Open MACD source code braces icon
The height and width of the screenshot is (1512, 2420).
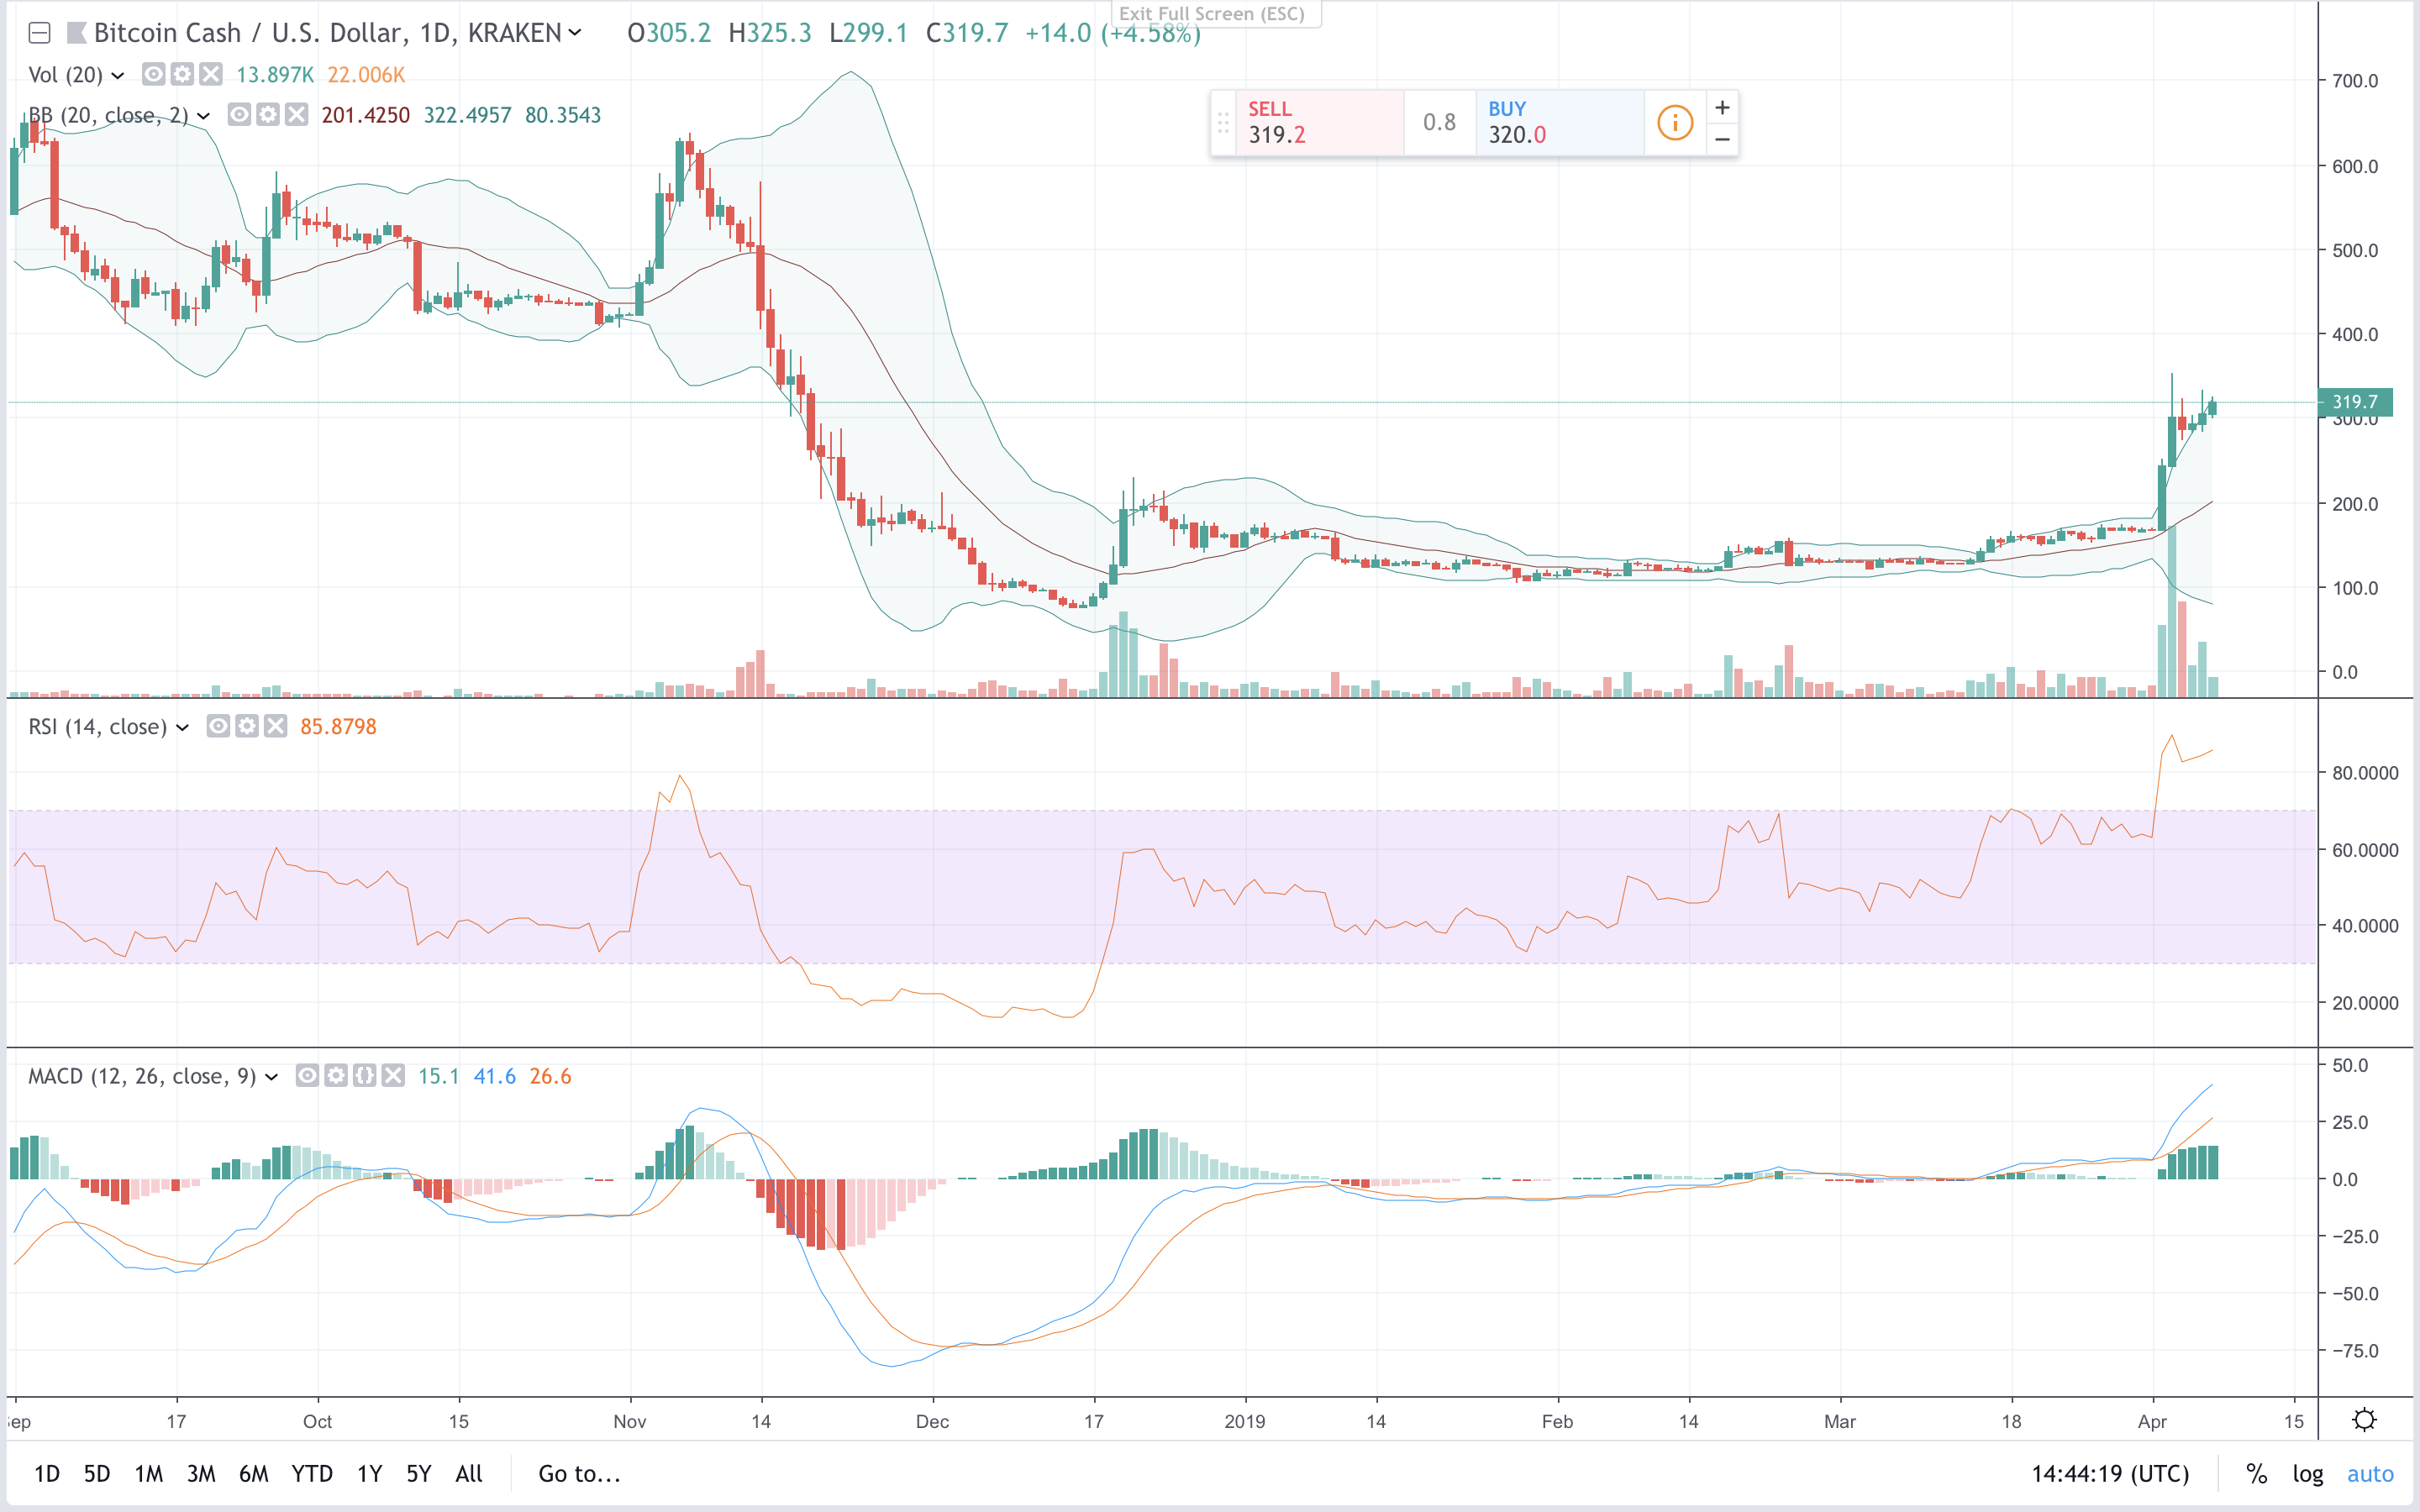pyautogui.click(x=365, y=1076)
